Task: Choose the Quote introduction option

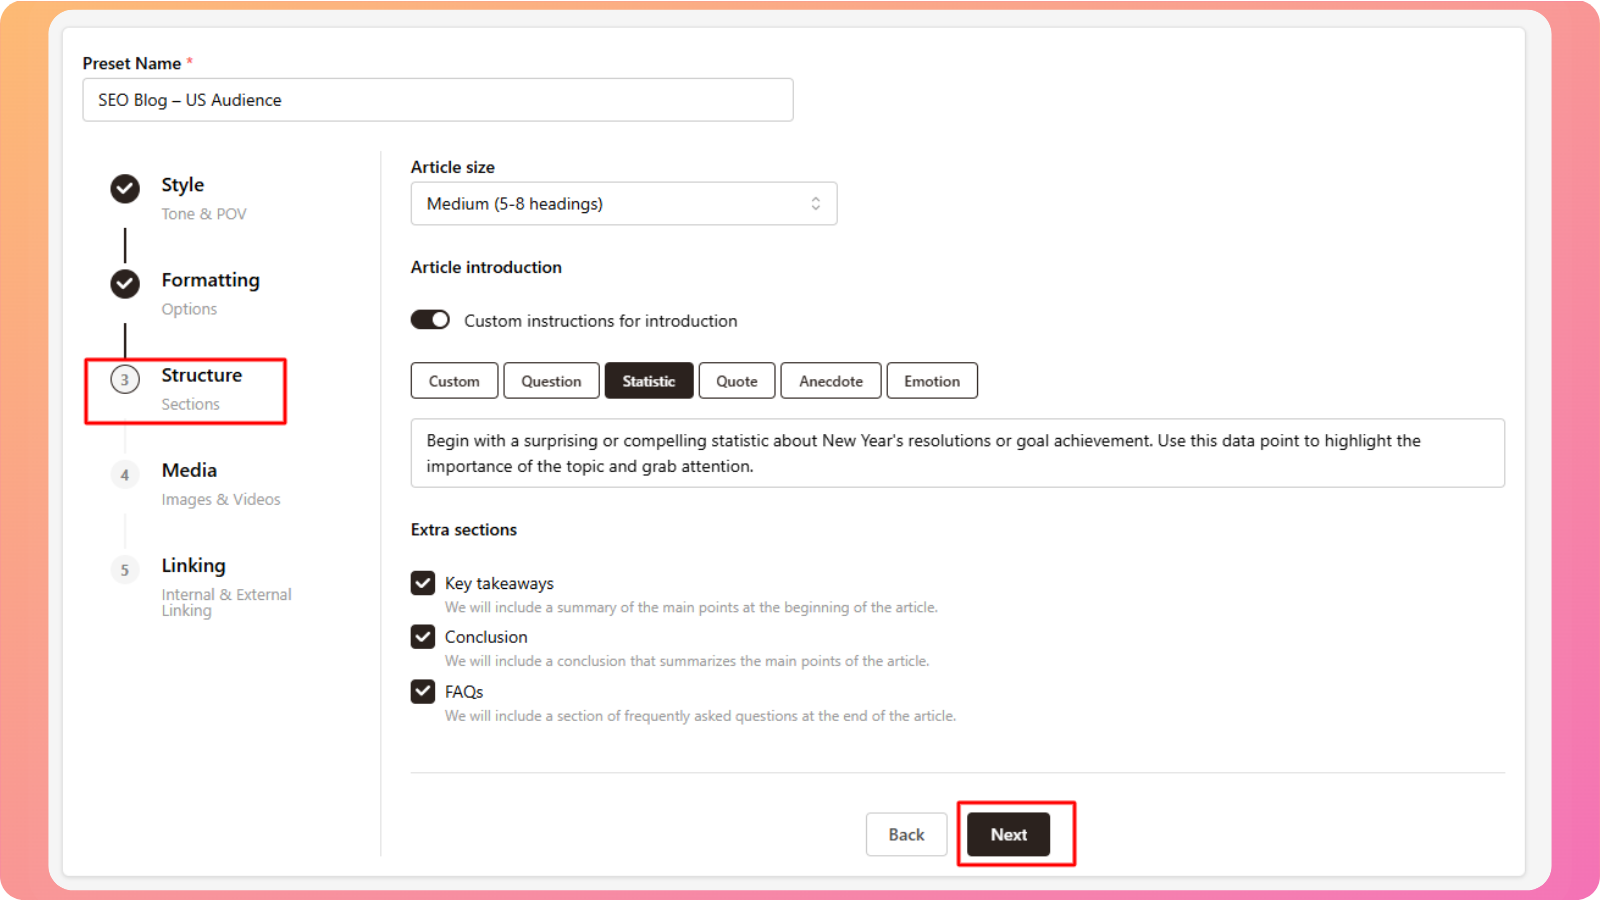Action: pyautogui.click(x=736, y=381)
